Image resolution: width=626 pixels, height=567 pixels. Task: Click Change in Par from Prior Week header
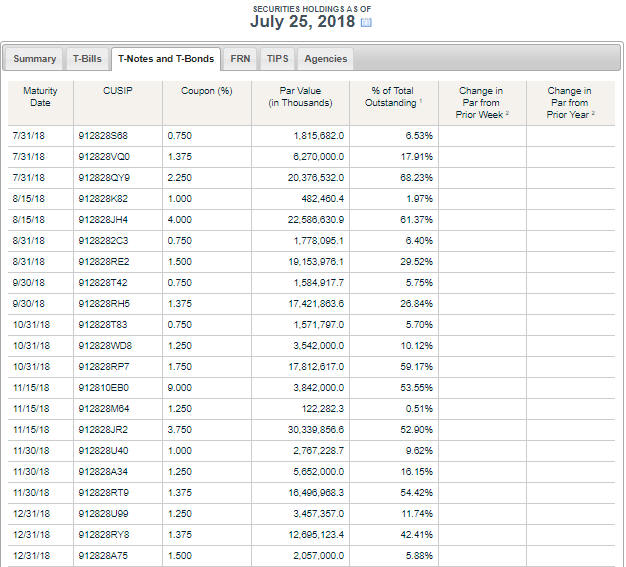coord(480,102)
